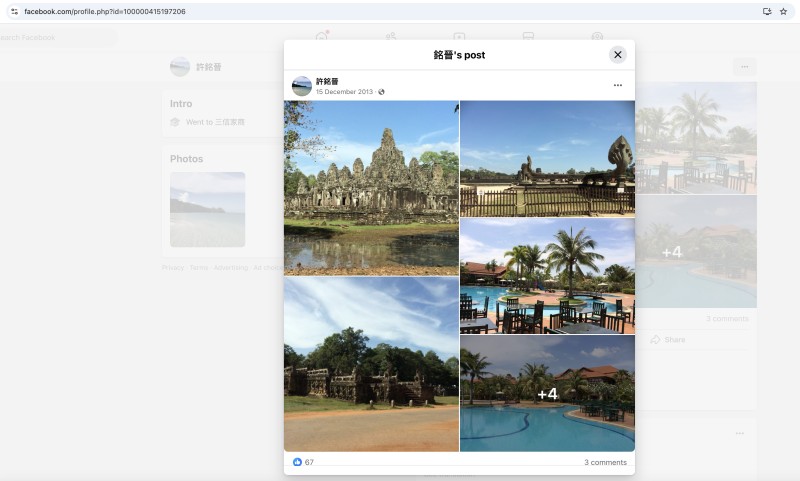Click the author name link in the post header
Screen dimensions: 800x481
coord(327,81)
